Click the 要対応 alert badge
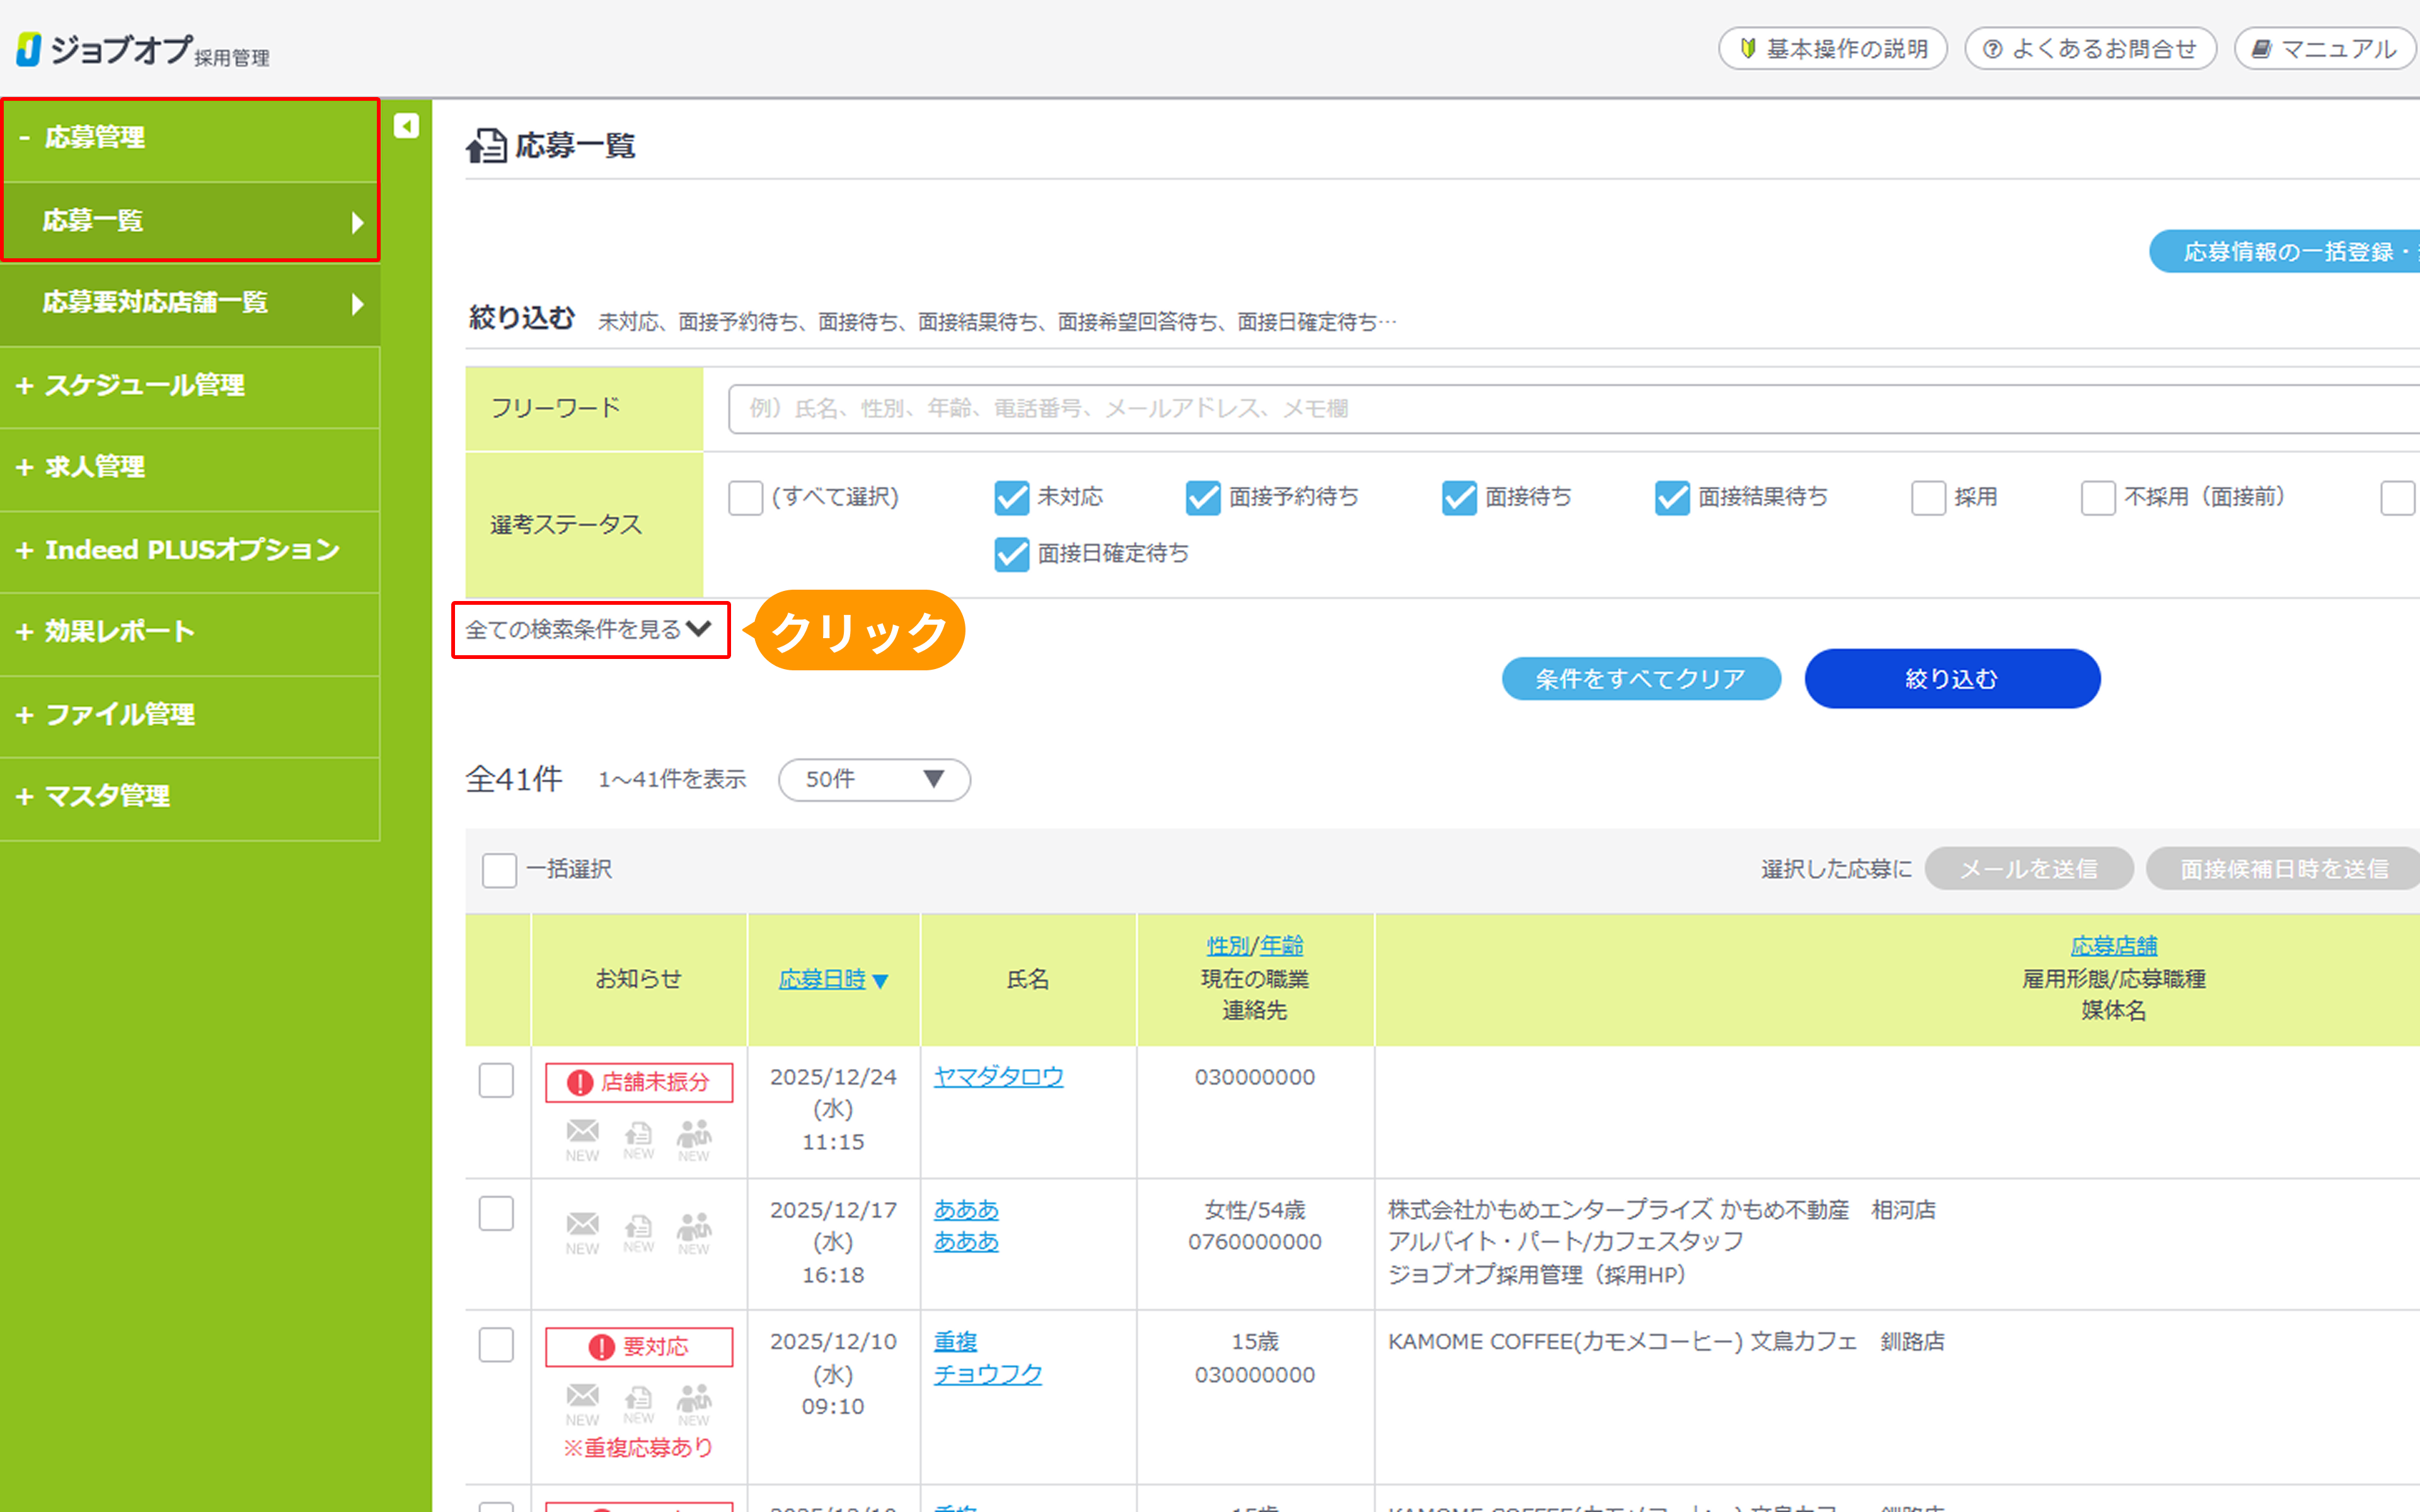 point(639,1346)
